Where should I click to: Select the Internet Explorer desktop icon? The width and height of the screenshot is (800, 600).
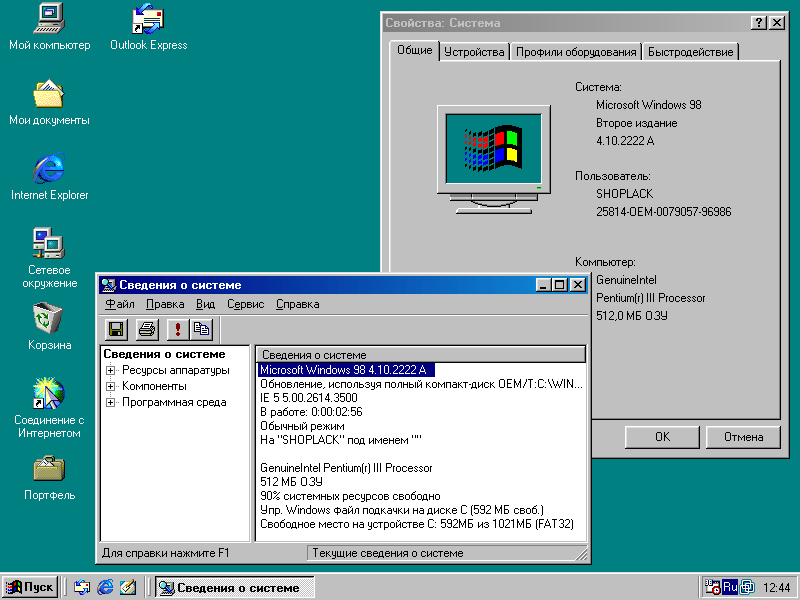[x=49, y=177]
